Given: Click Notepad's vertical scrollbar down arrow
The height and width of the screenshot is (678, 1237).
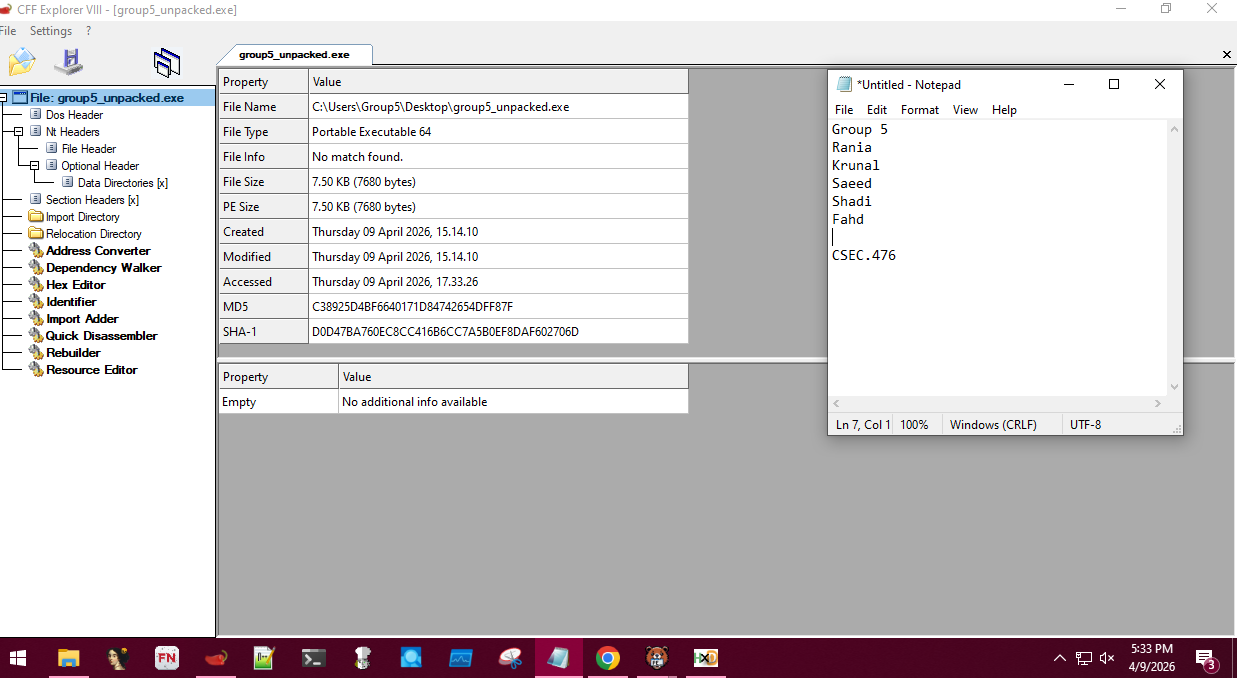Looking at the screenshot, I should tap(1174, 387).
